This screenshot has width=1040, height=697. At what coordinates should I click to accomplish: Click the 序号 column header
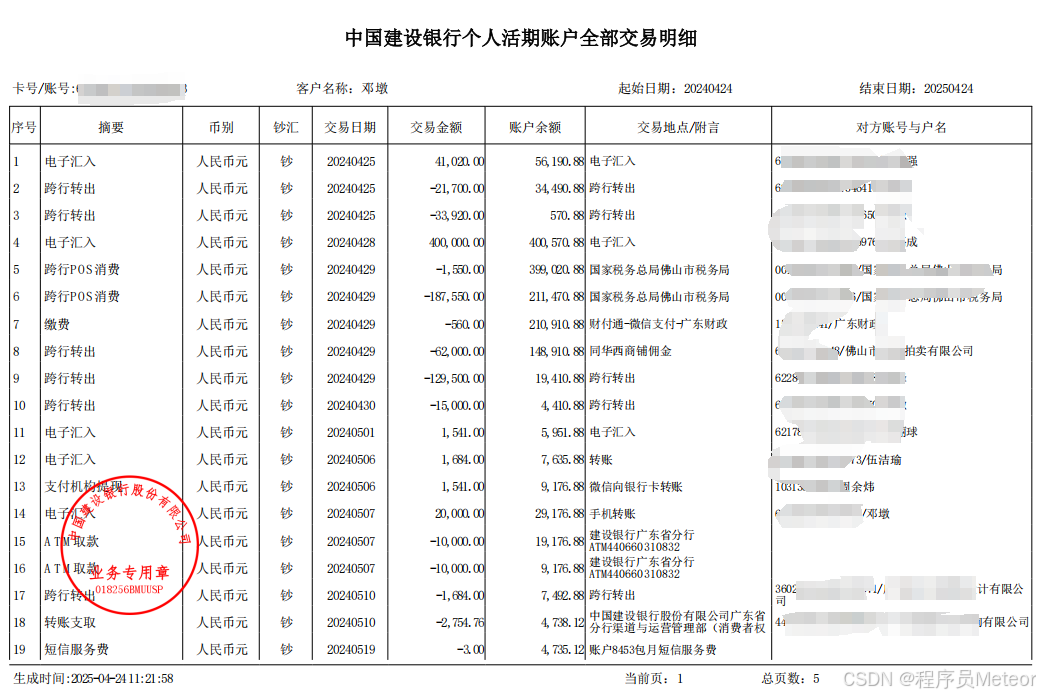(x=24, y=127)
